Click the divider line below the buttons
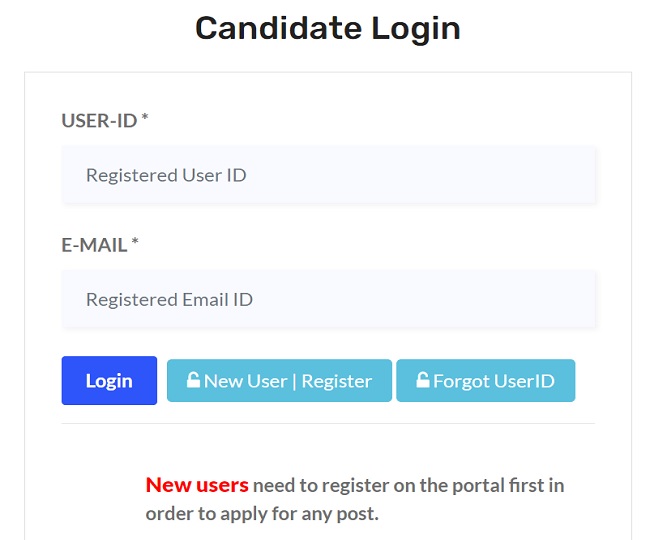This screenshot has width=650, height=540. pyautogui.click(x=328, y=423)
